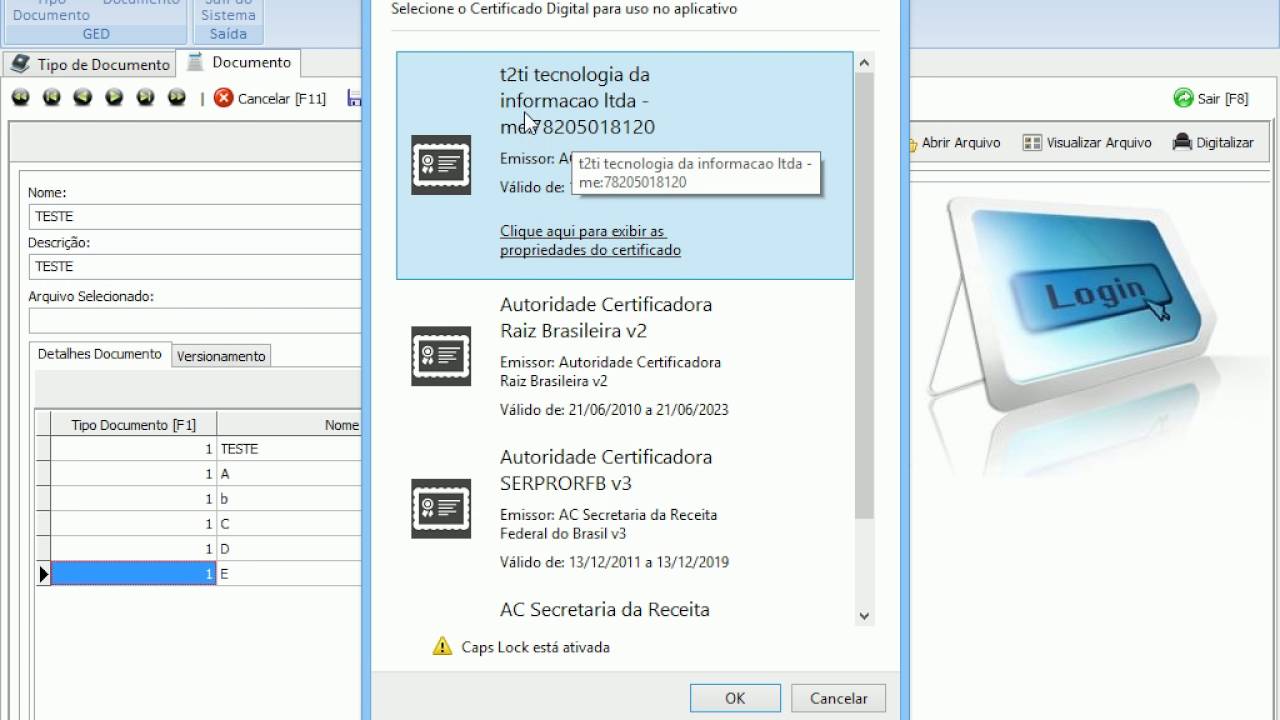Click the current-row arrow indicator beside row E
This screenshot has height=720, width=1280.
click(x=43, y=574)
